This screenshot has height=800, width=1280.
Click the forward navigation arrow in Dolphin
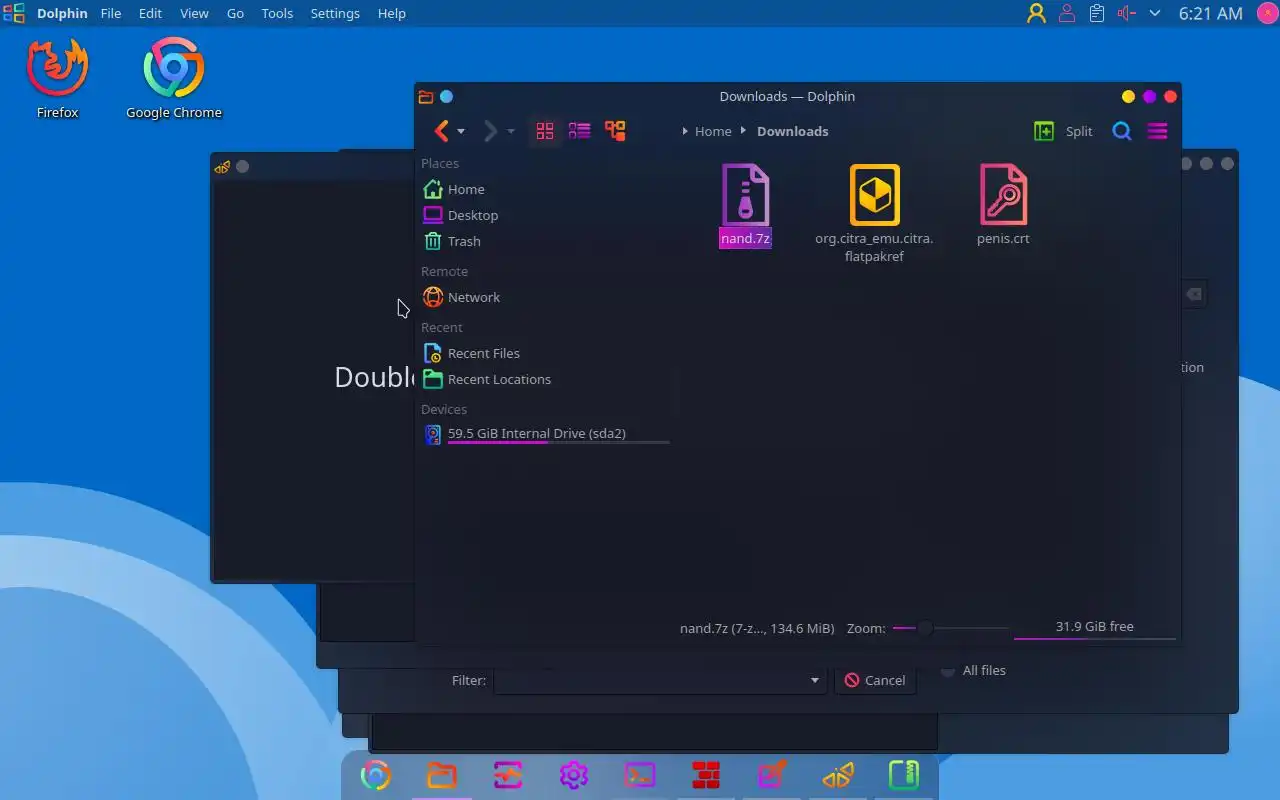(490, 131)
